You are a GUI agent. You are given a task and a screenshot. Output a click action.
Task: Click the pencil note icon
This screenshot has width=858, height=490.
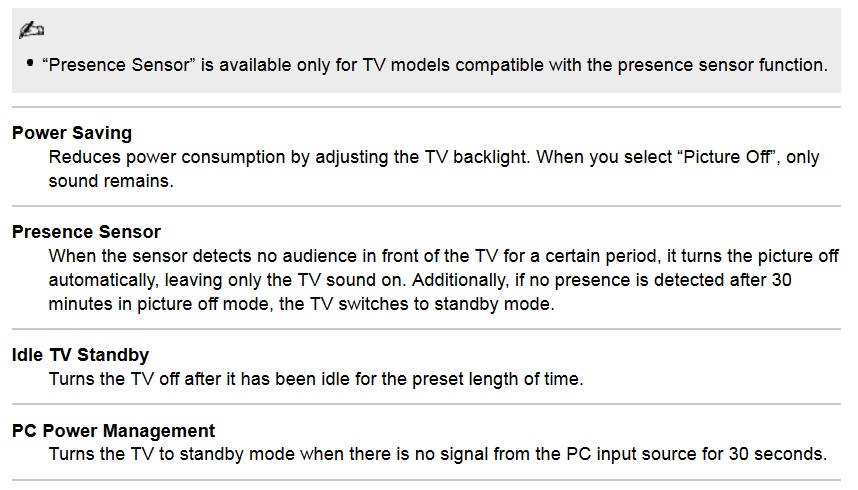coord(31,32)
